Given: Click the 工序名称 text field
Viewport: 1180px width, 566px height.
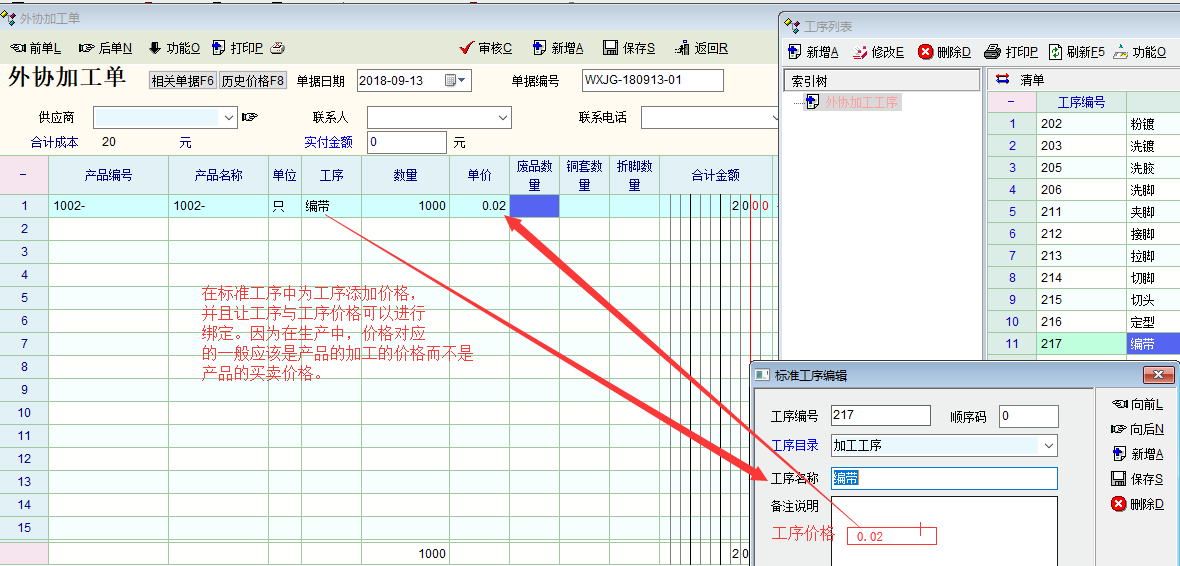Looking at the screenshot, I should 943,478.
